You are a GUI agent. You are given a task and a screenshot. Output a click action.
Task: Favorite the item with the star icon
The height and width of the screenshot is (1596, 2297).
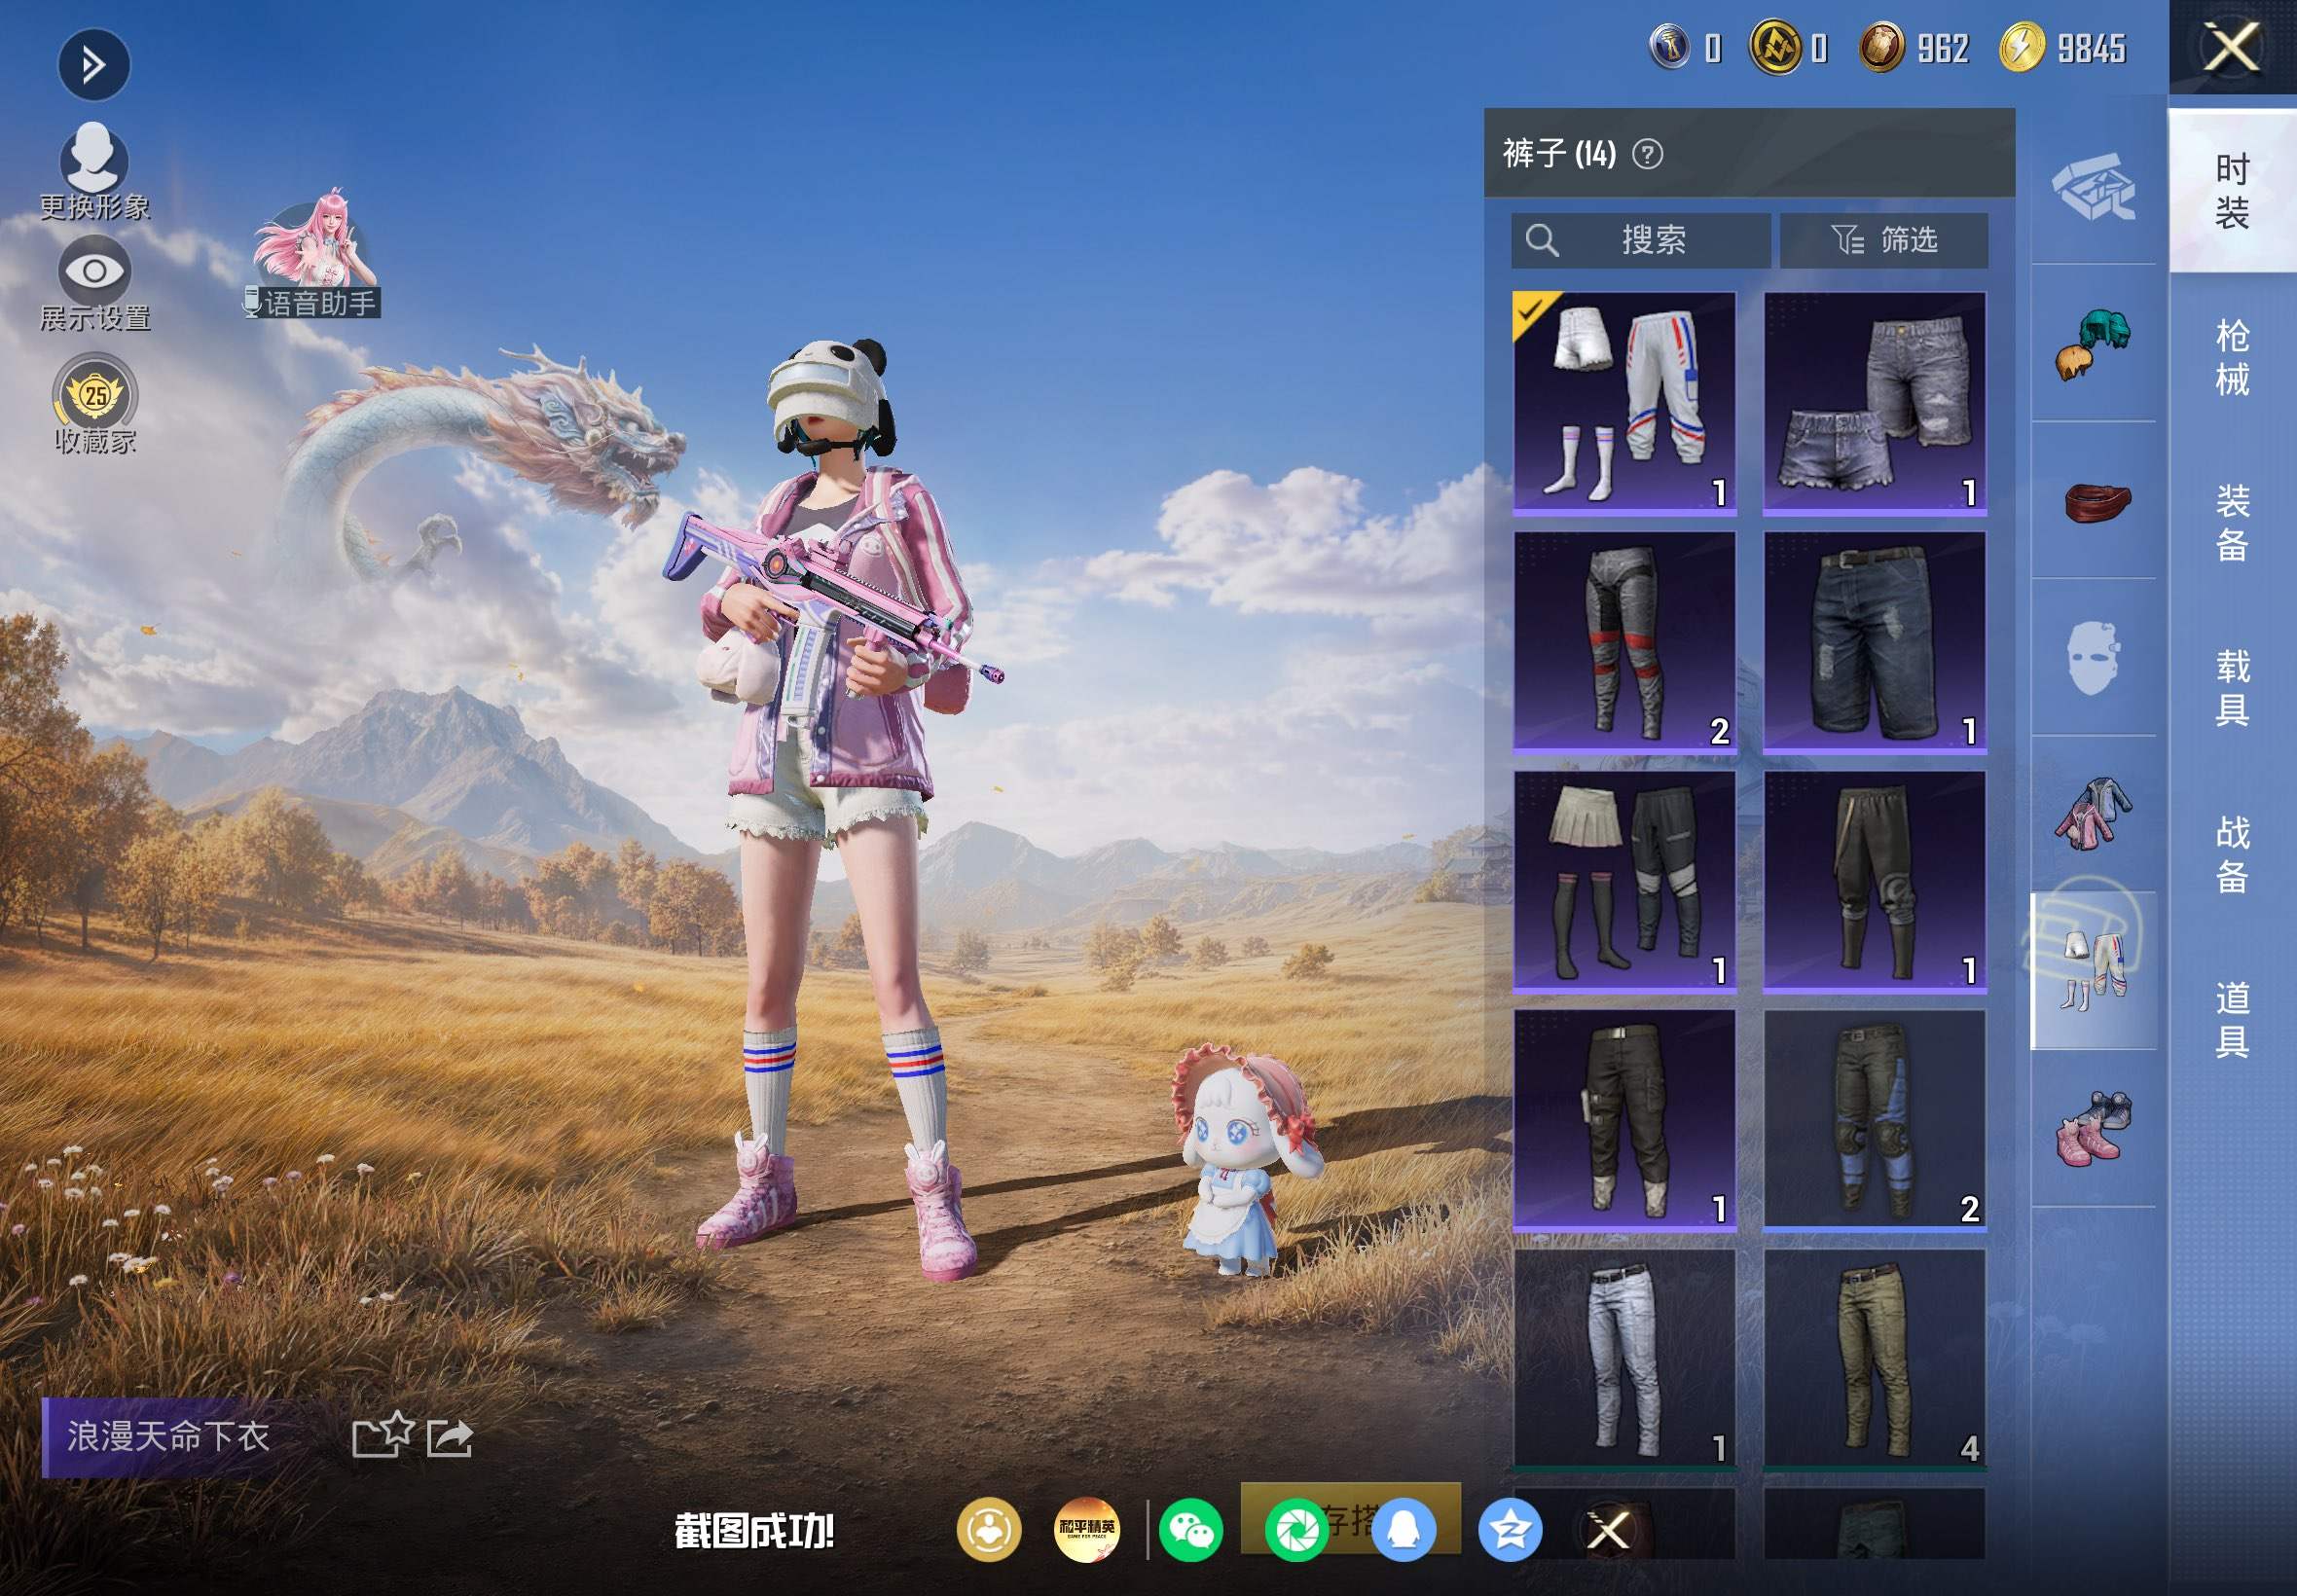pos(382,1436)
